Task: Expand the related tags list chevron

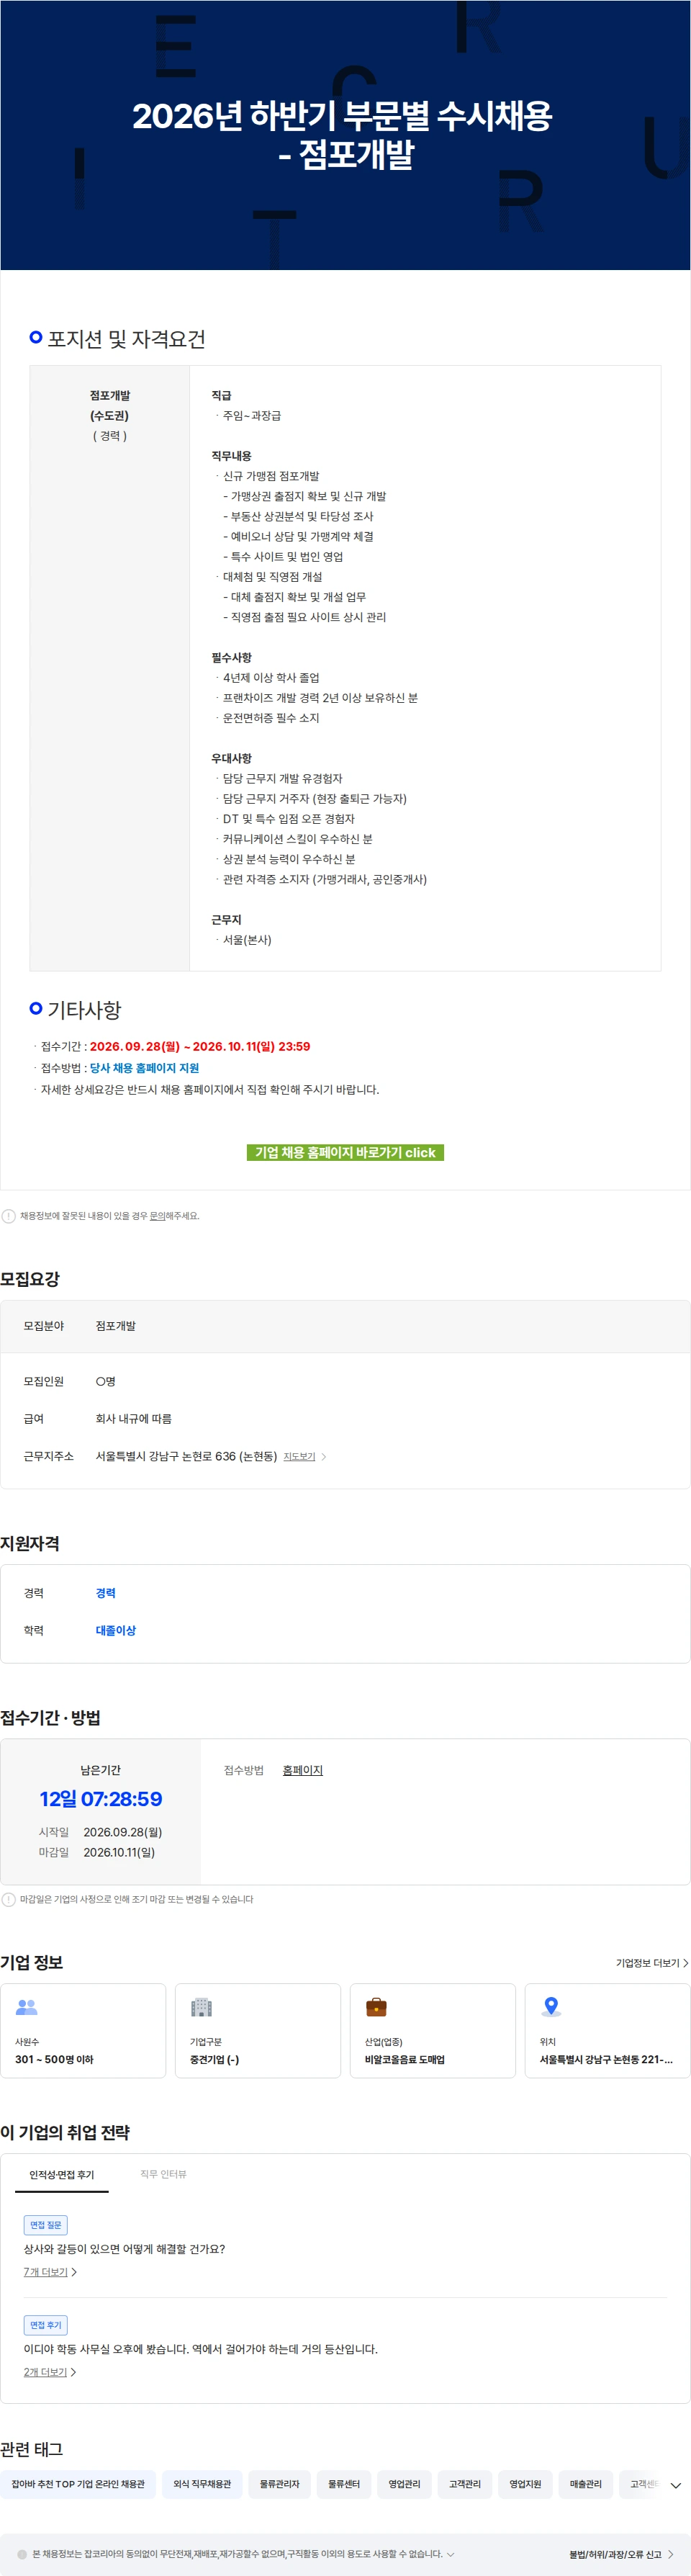Action: tap(676, 2485)
